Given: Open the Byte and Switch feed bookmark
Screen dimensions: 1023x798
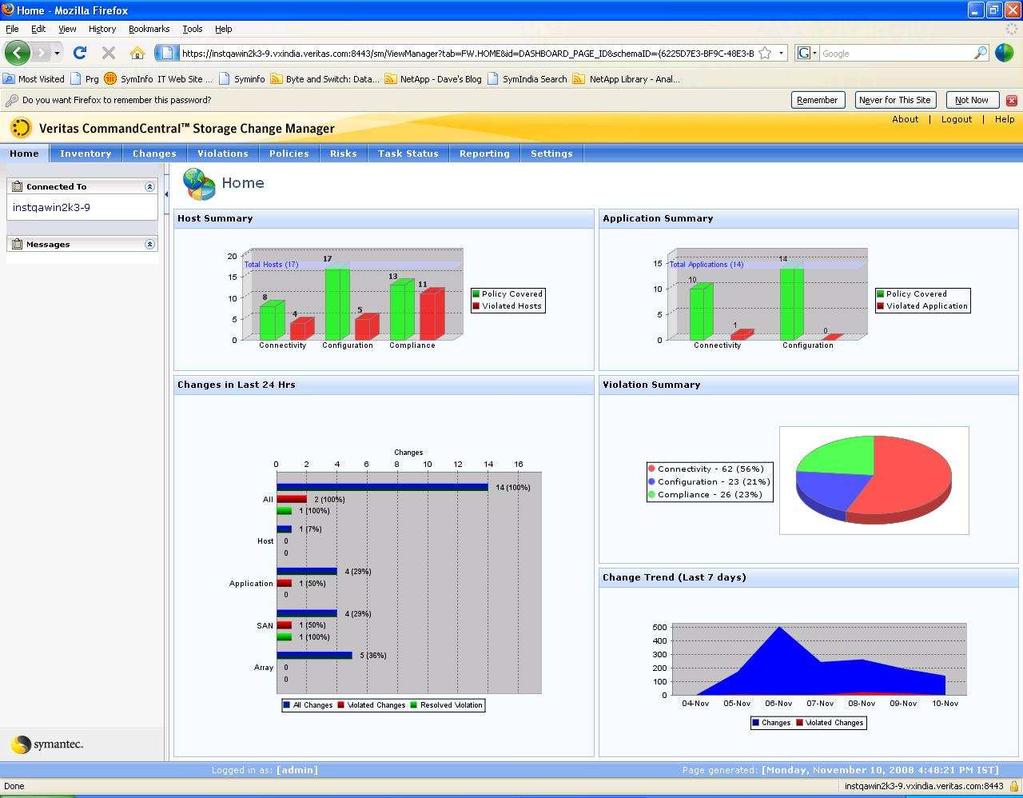Looking at the screenshot, I should [x=325, y=79].
